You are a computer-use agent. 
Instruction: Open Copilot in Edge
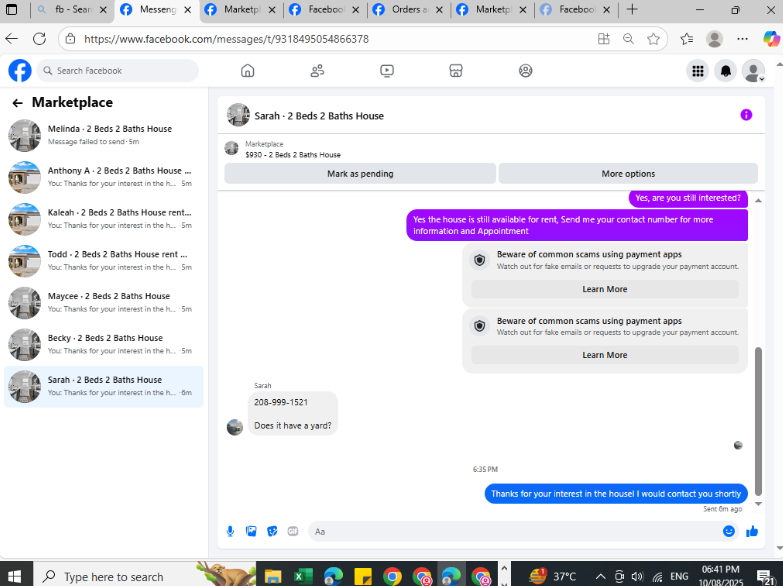771,38
